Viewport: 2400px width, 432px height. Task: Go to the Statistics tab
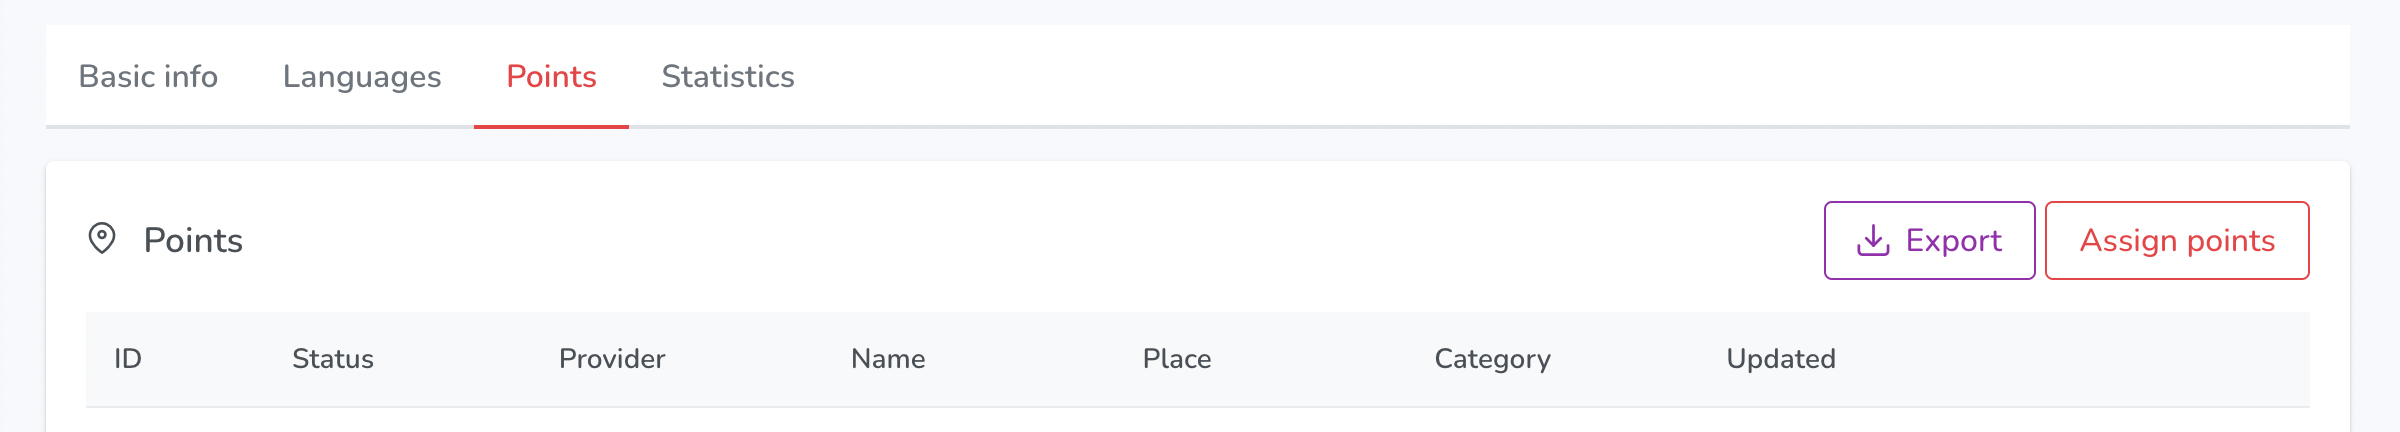tap(728, 77)
